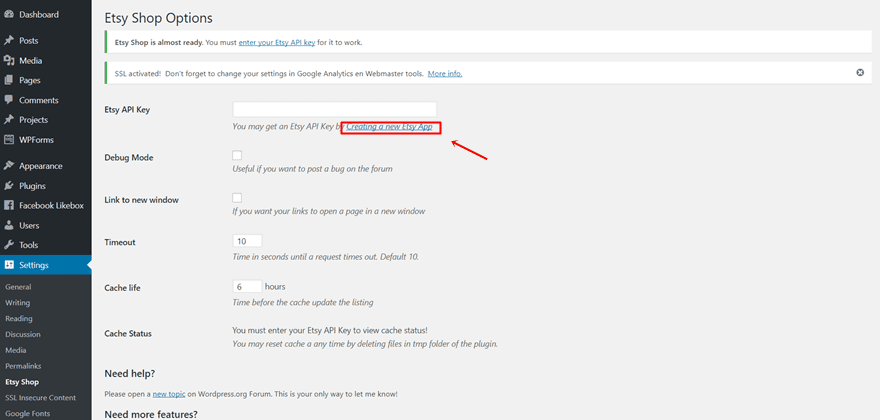Click the 'Etsy Shop Options' heading
Viewport: 880px width, 420px height.
click(158, 18)
